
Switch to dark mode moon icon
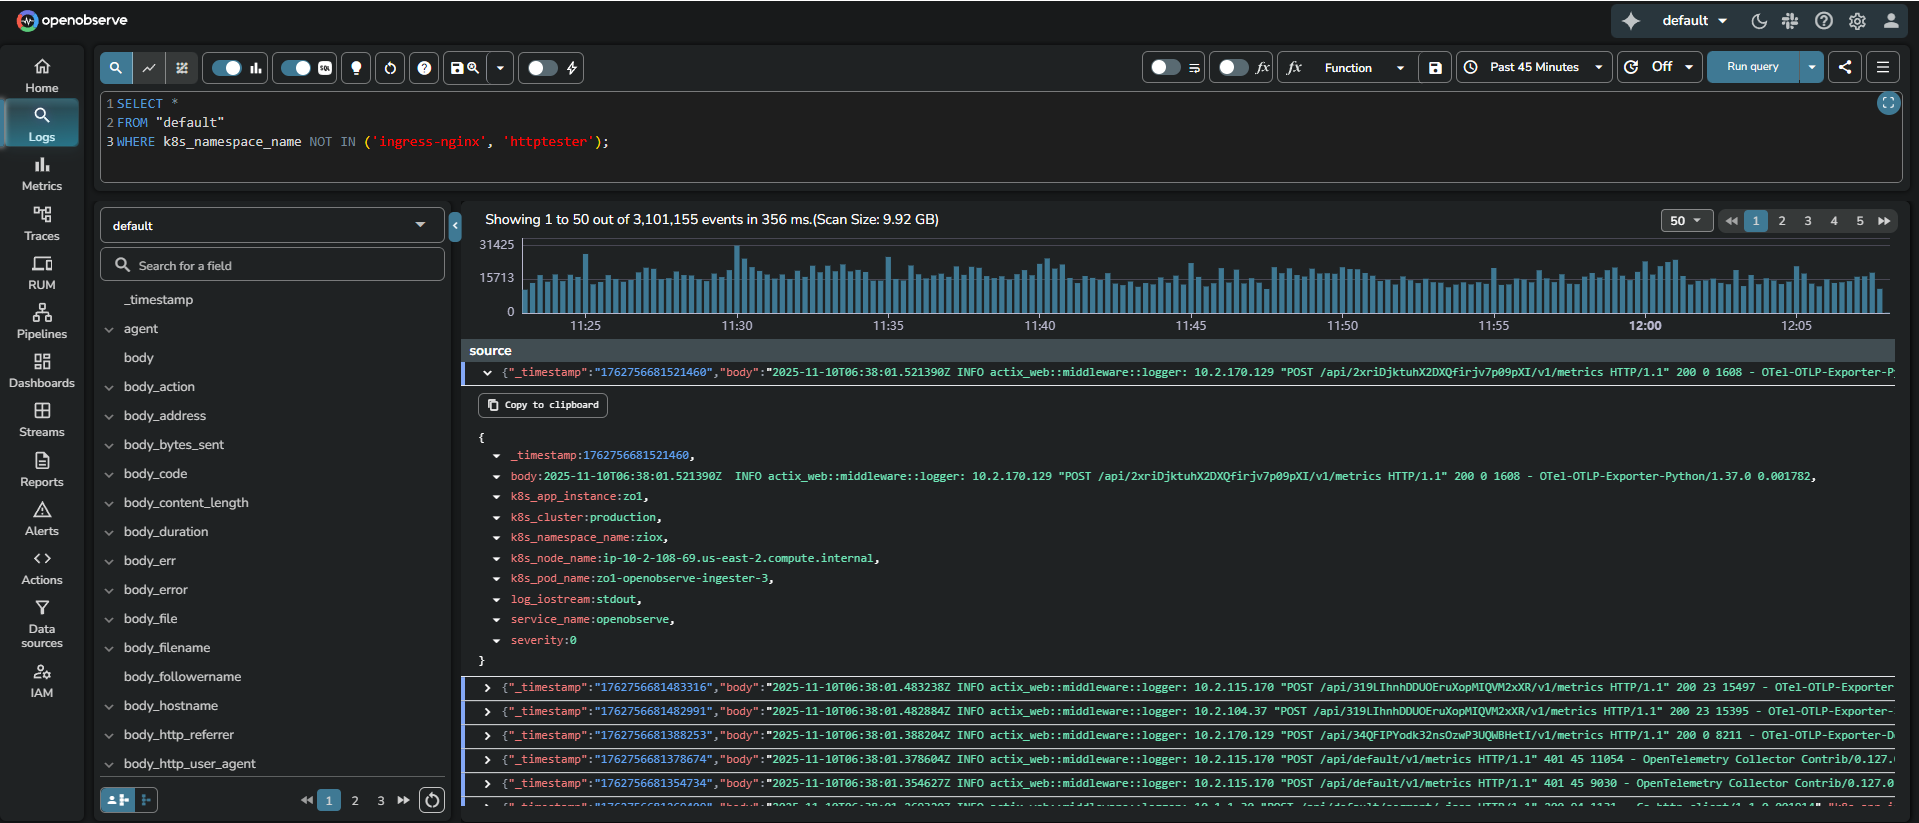click(x=1759, y=21)
